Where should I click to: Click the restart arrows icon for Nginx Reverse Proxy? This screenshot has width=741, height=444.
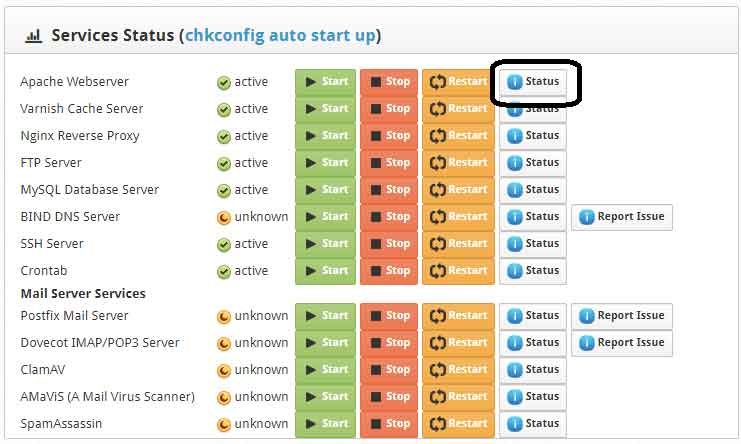(x=437, y=136)
